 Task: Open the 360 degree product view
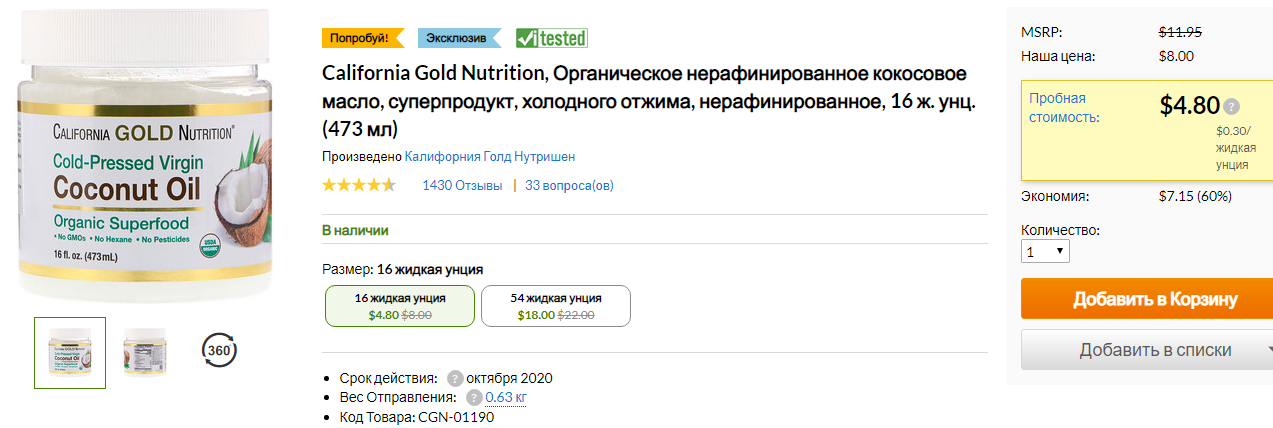219,351
